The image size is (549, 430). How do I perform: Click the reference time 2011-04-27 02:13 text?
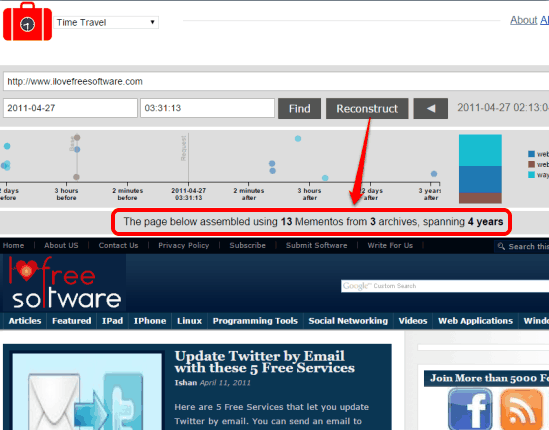[x=503, y=108]
